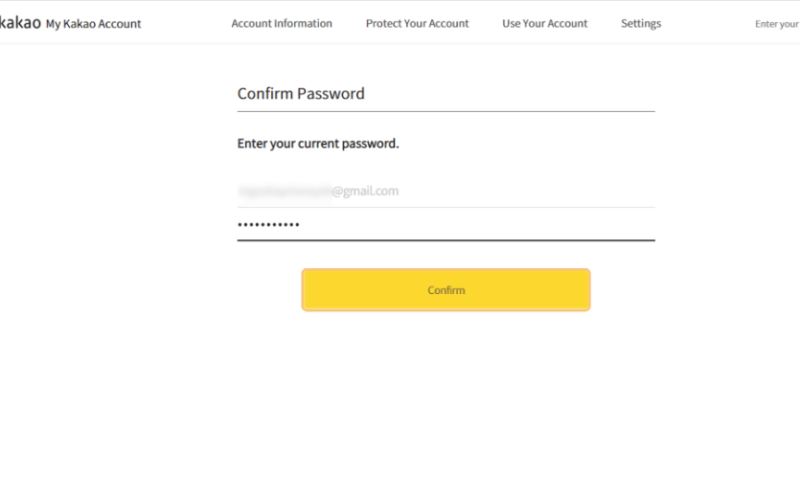The height and width of the screenshot is (500, 800).
Task: Open My Kakao Account home link
Action: (x=93, y=24)
